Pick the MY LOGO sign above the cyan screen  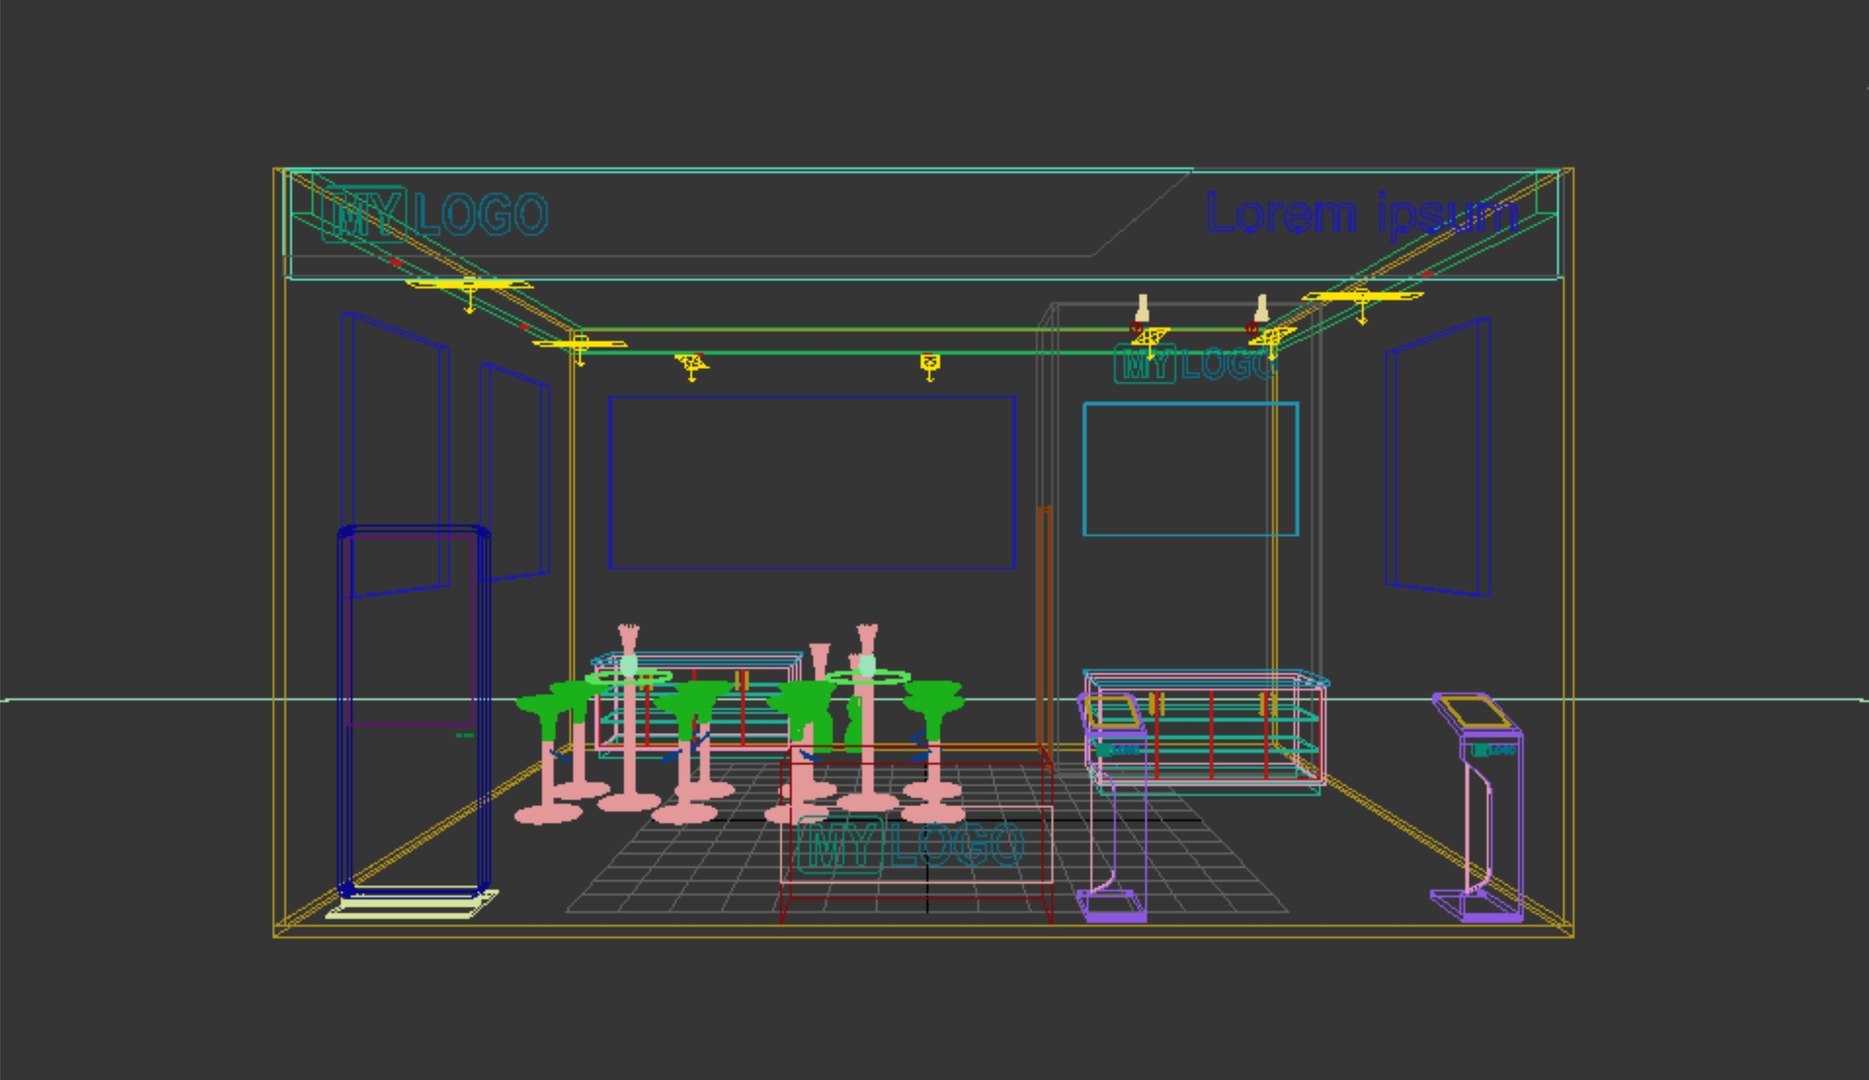[1194, 364]
